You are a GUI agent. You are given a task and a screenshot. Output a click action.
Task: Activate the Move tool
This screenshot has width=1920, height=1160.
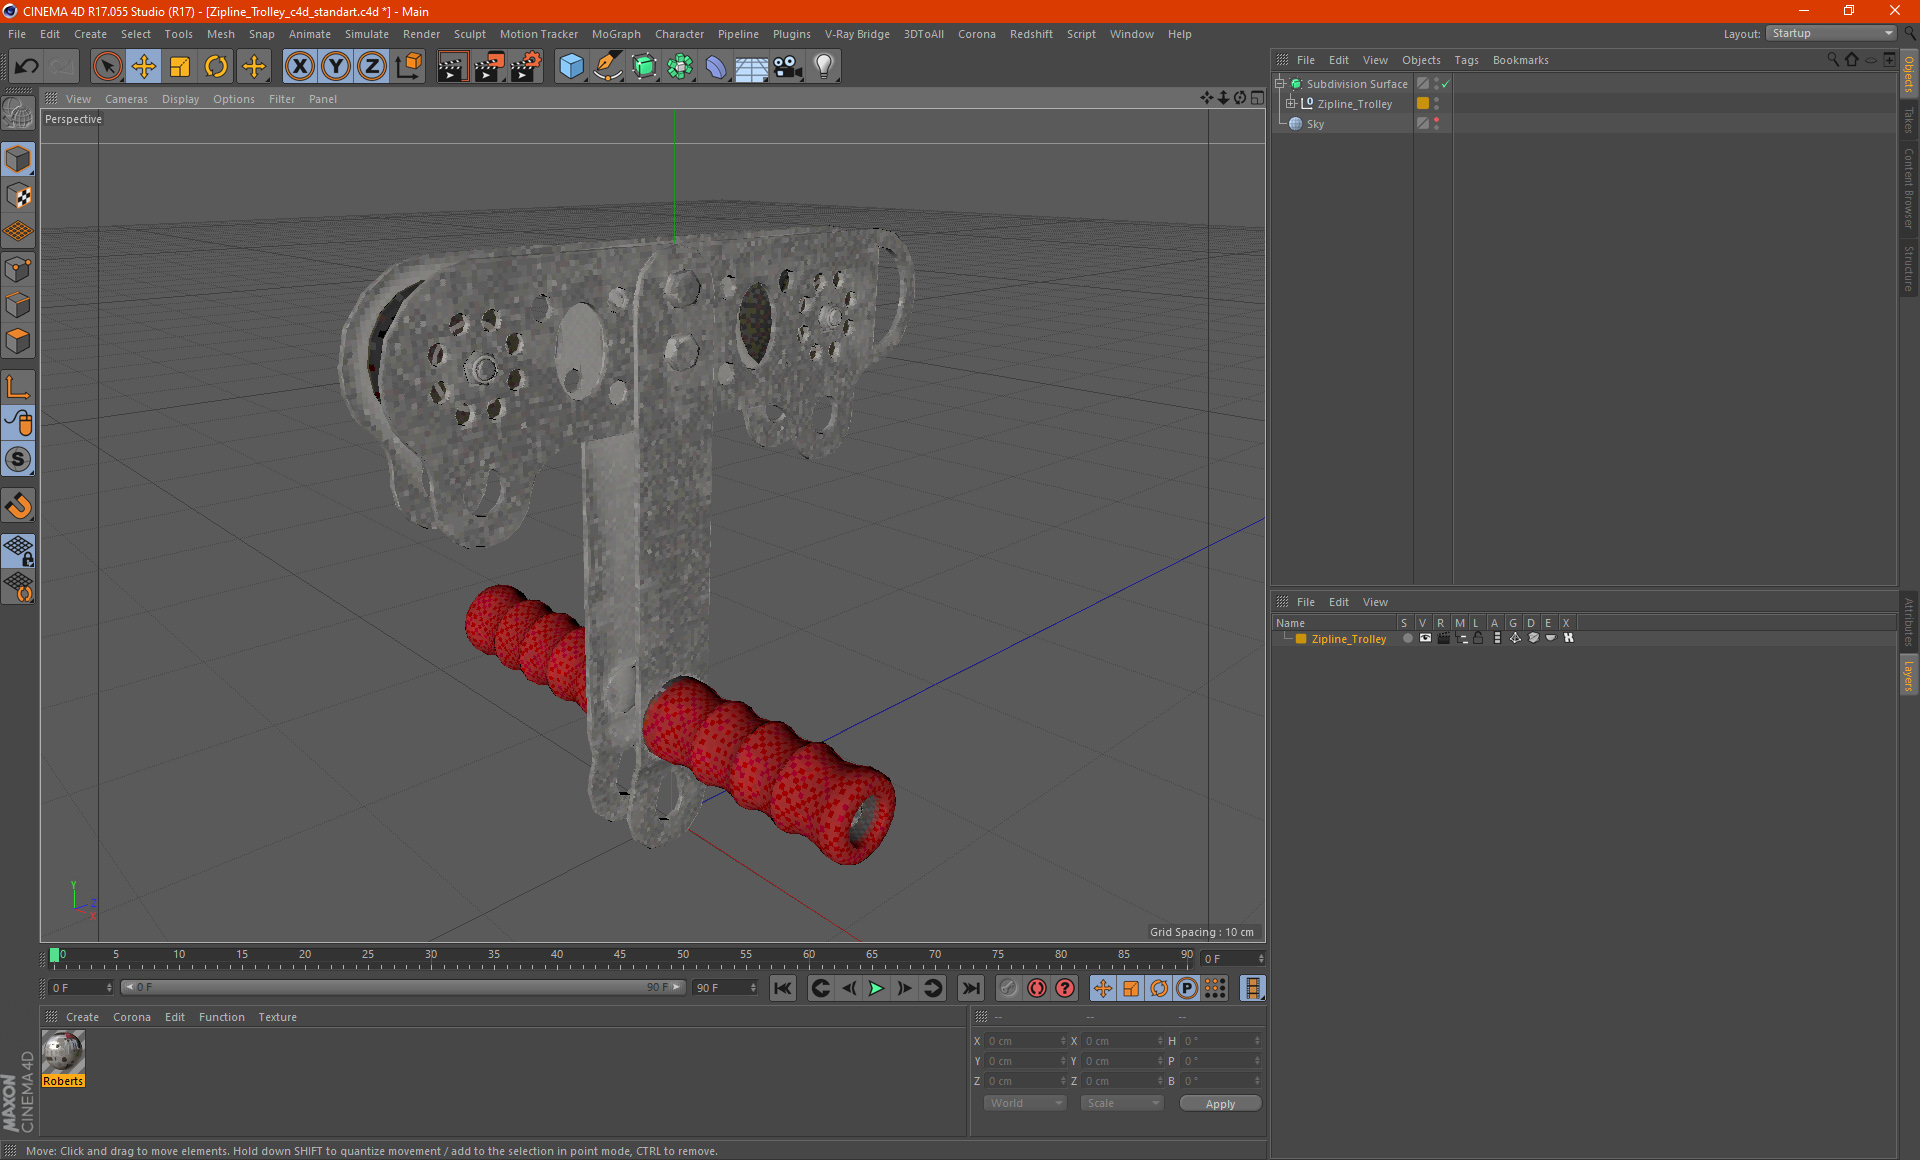(144, 67)
